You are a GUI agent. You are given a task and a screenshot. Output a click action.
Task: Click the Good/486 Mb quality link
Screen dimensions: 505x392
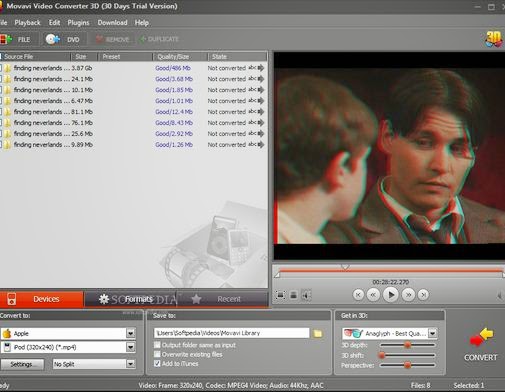pos(173,68)
